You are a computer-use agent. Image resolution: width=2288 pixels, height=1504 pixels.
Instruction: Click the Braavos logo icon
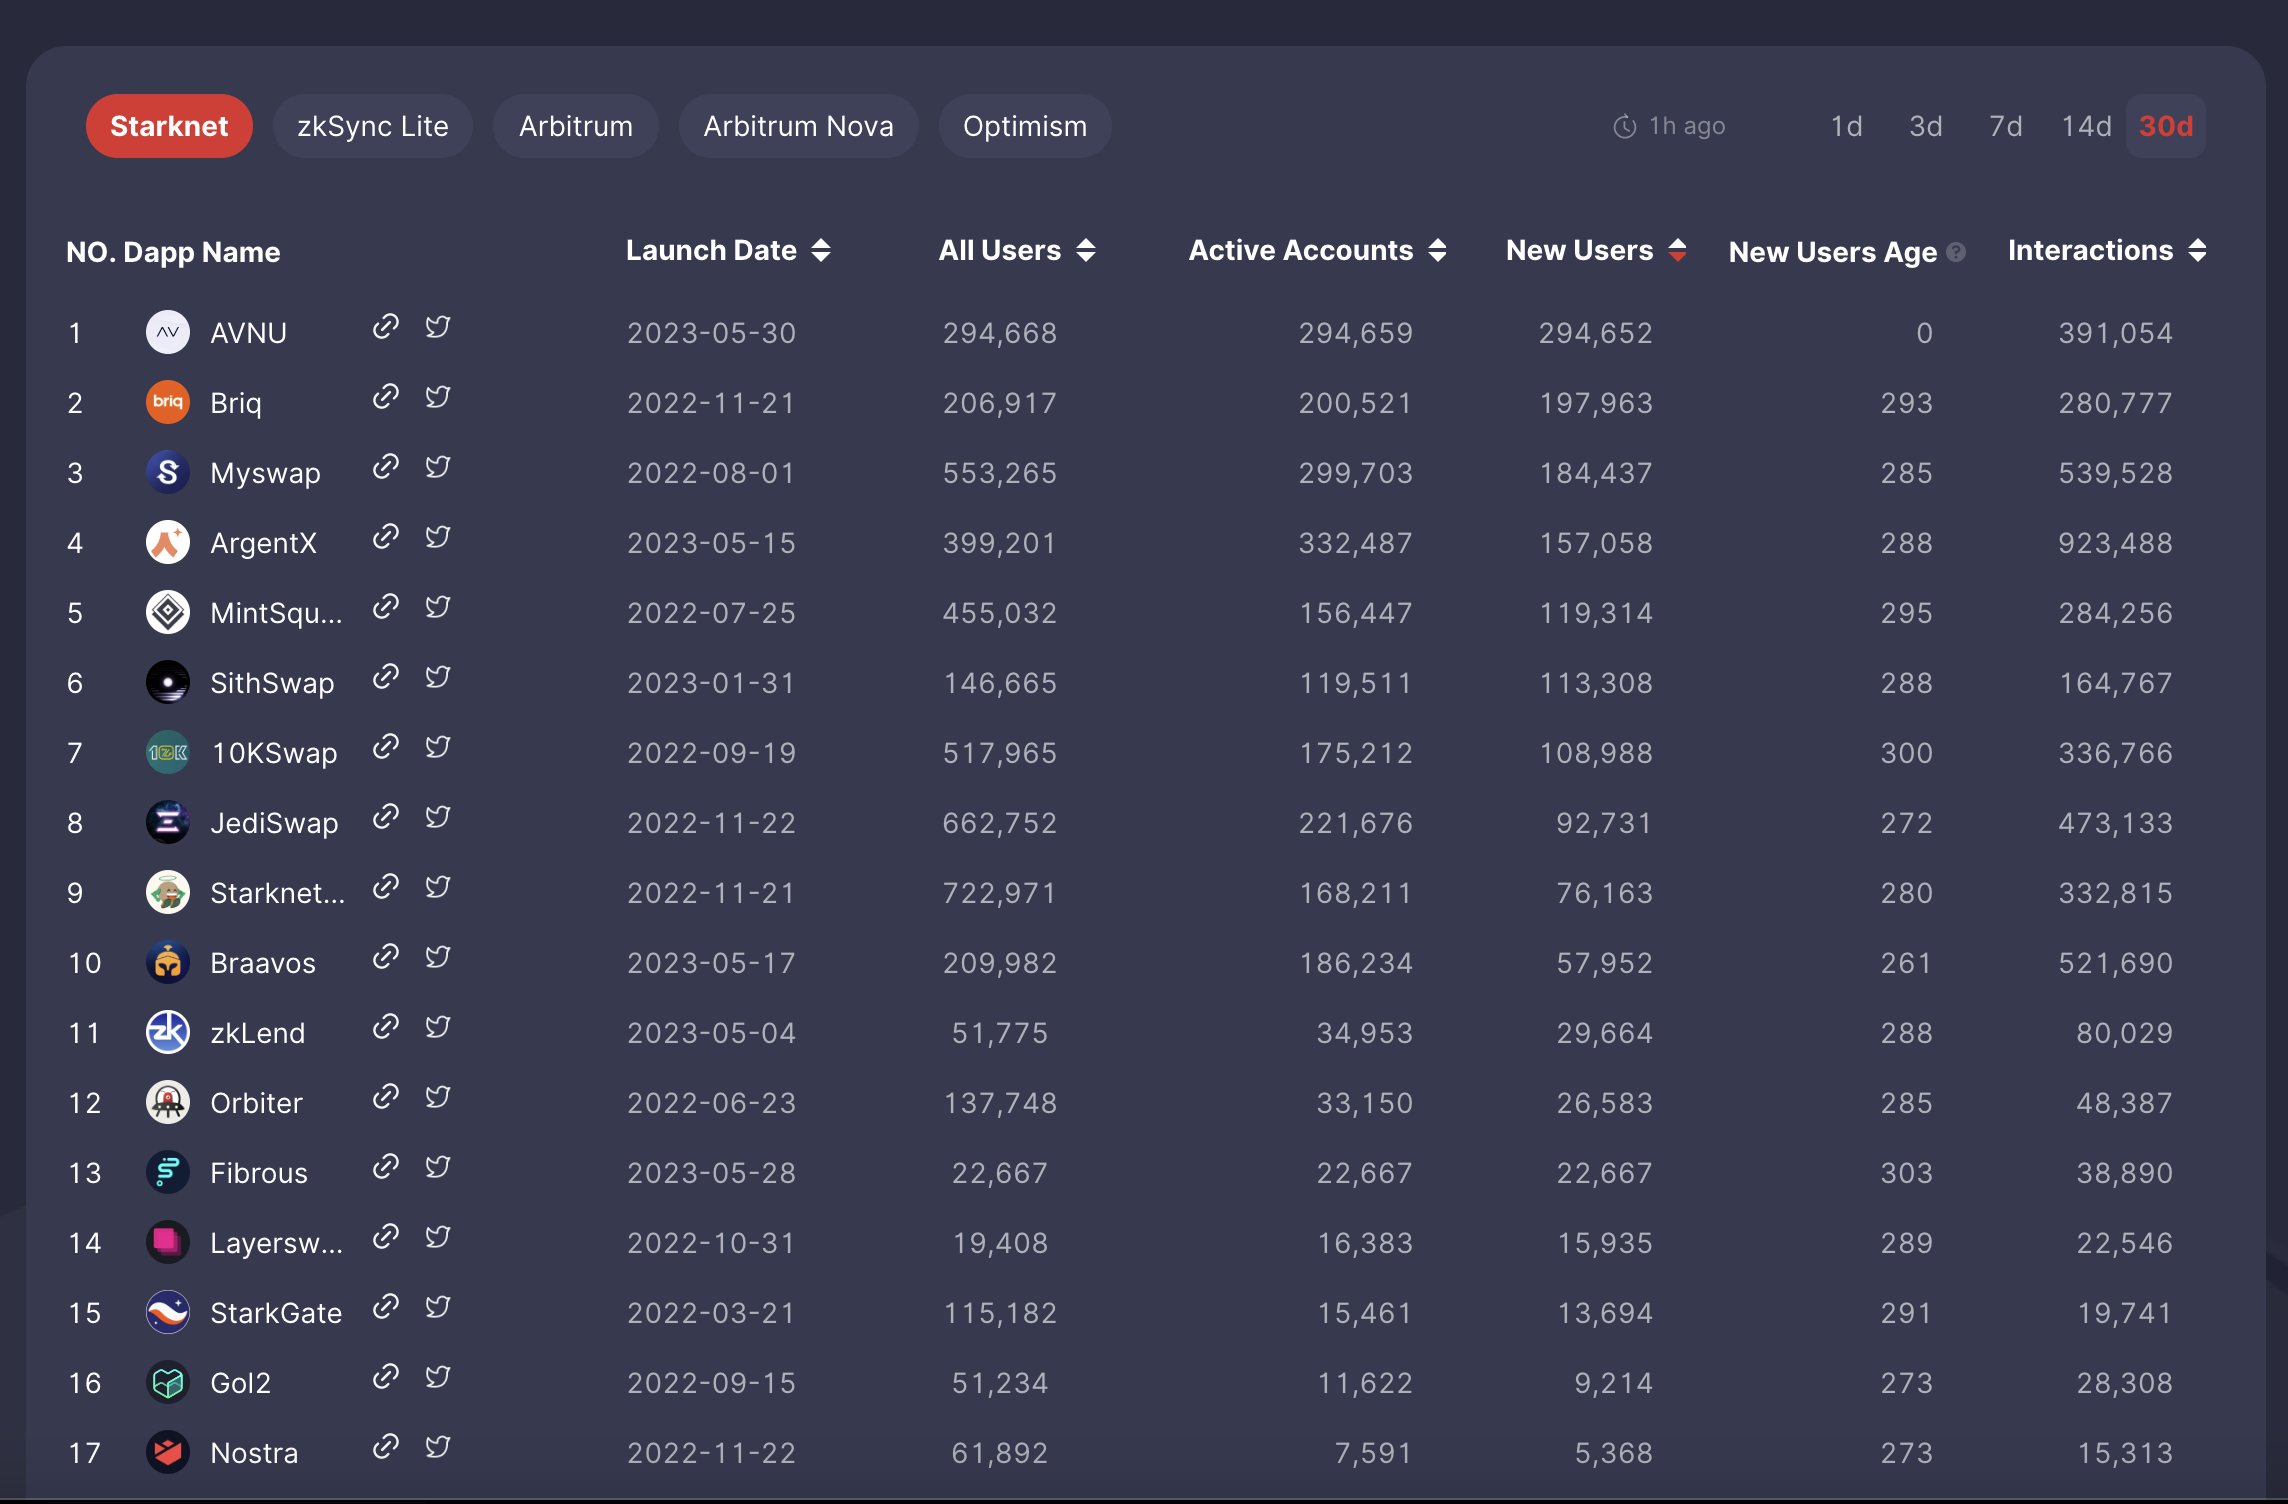point(168,962)
